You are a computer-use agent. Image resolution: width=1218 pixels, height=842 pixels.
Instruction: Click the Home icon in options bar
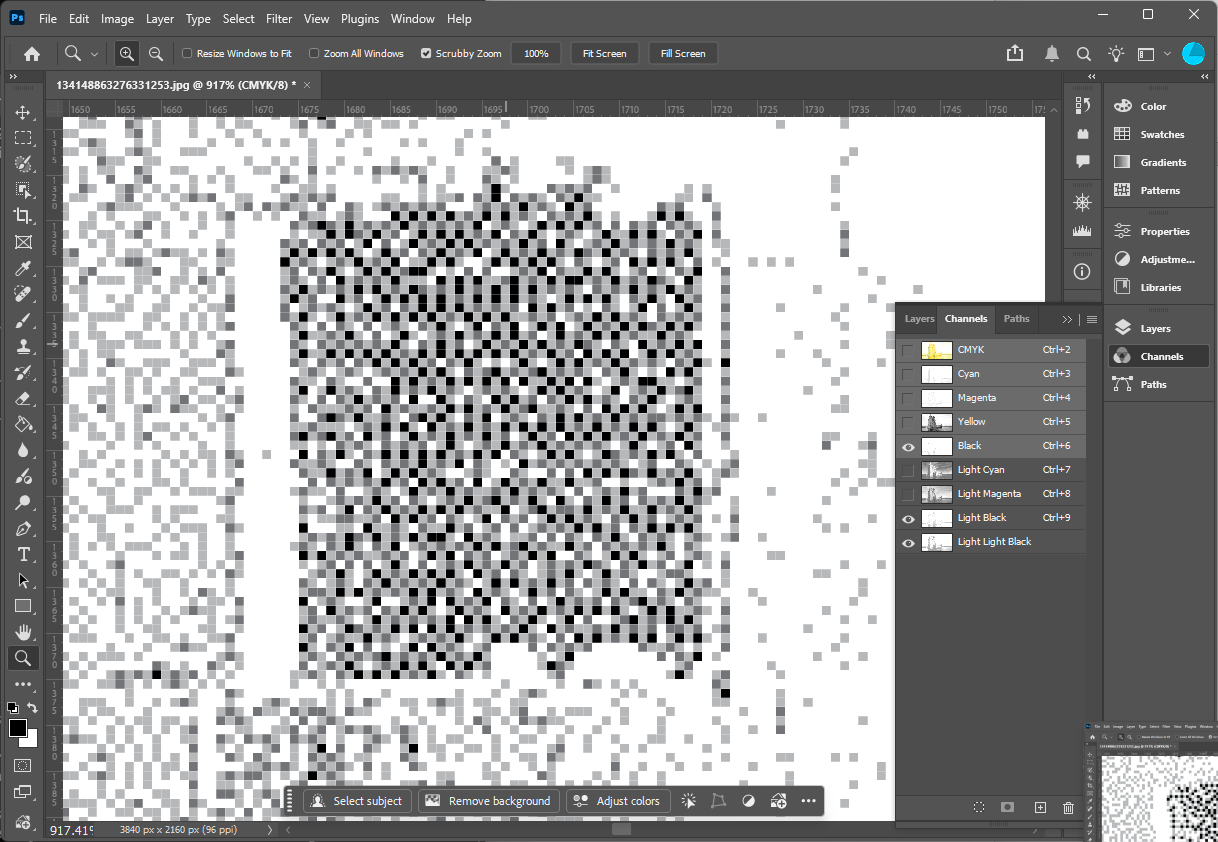(32, 54)
